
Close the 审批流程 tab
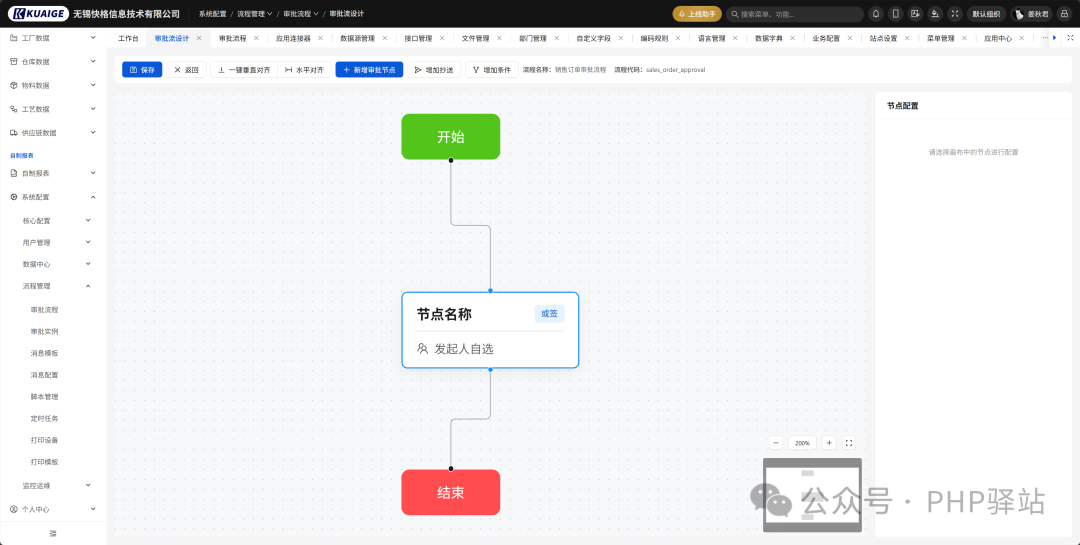pyautogui.click(x=256, y=38)
